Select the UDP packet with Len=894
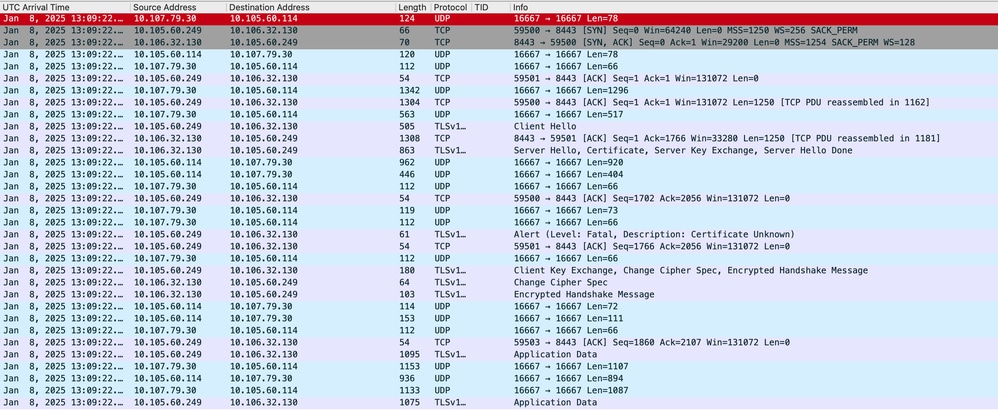This screenshot has width=998, height=420. coord(499,378)
